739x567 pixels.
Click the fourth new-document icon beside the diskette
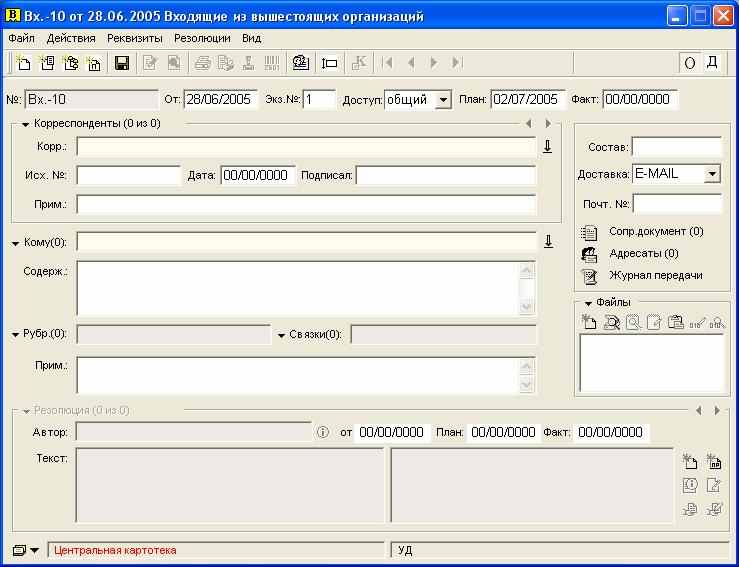tap(94, 63)
